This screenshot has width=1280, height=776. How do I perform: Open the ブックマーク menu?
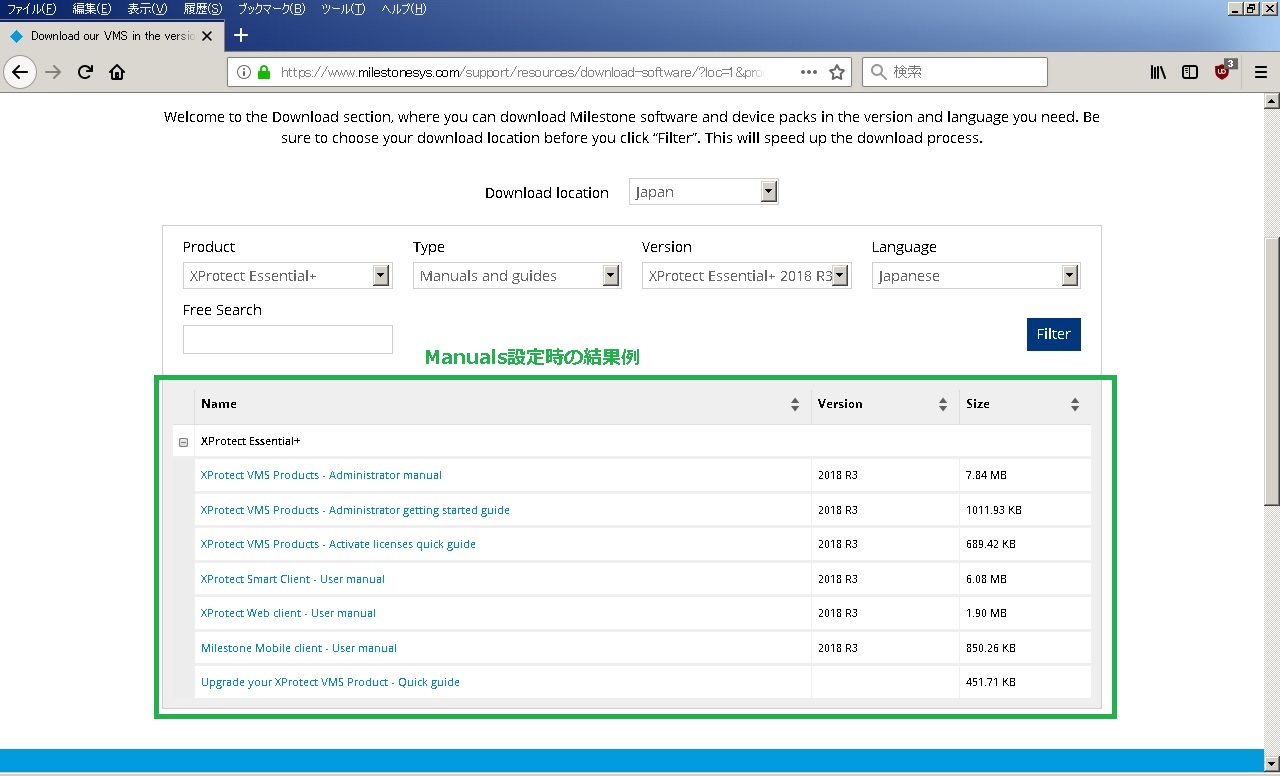coord(271,9)
